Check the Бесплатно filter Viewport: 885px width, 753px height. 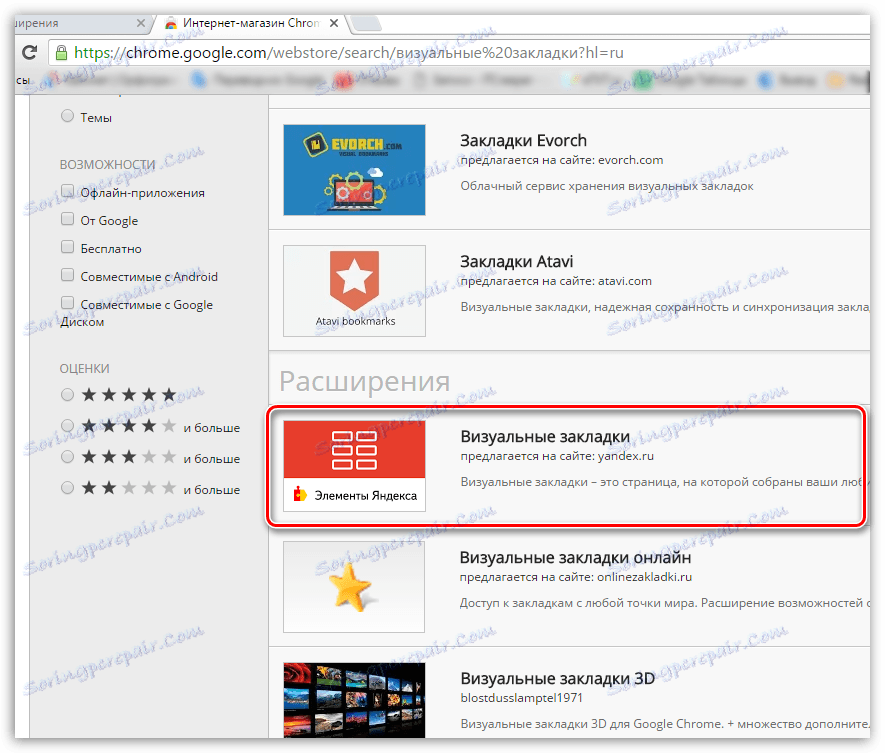coord(67,247)
